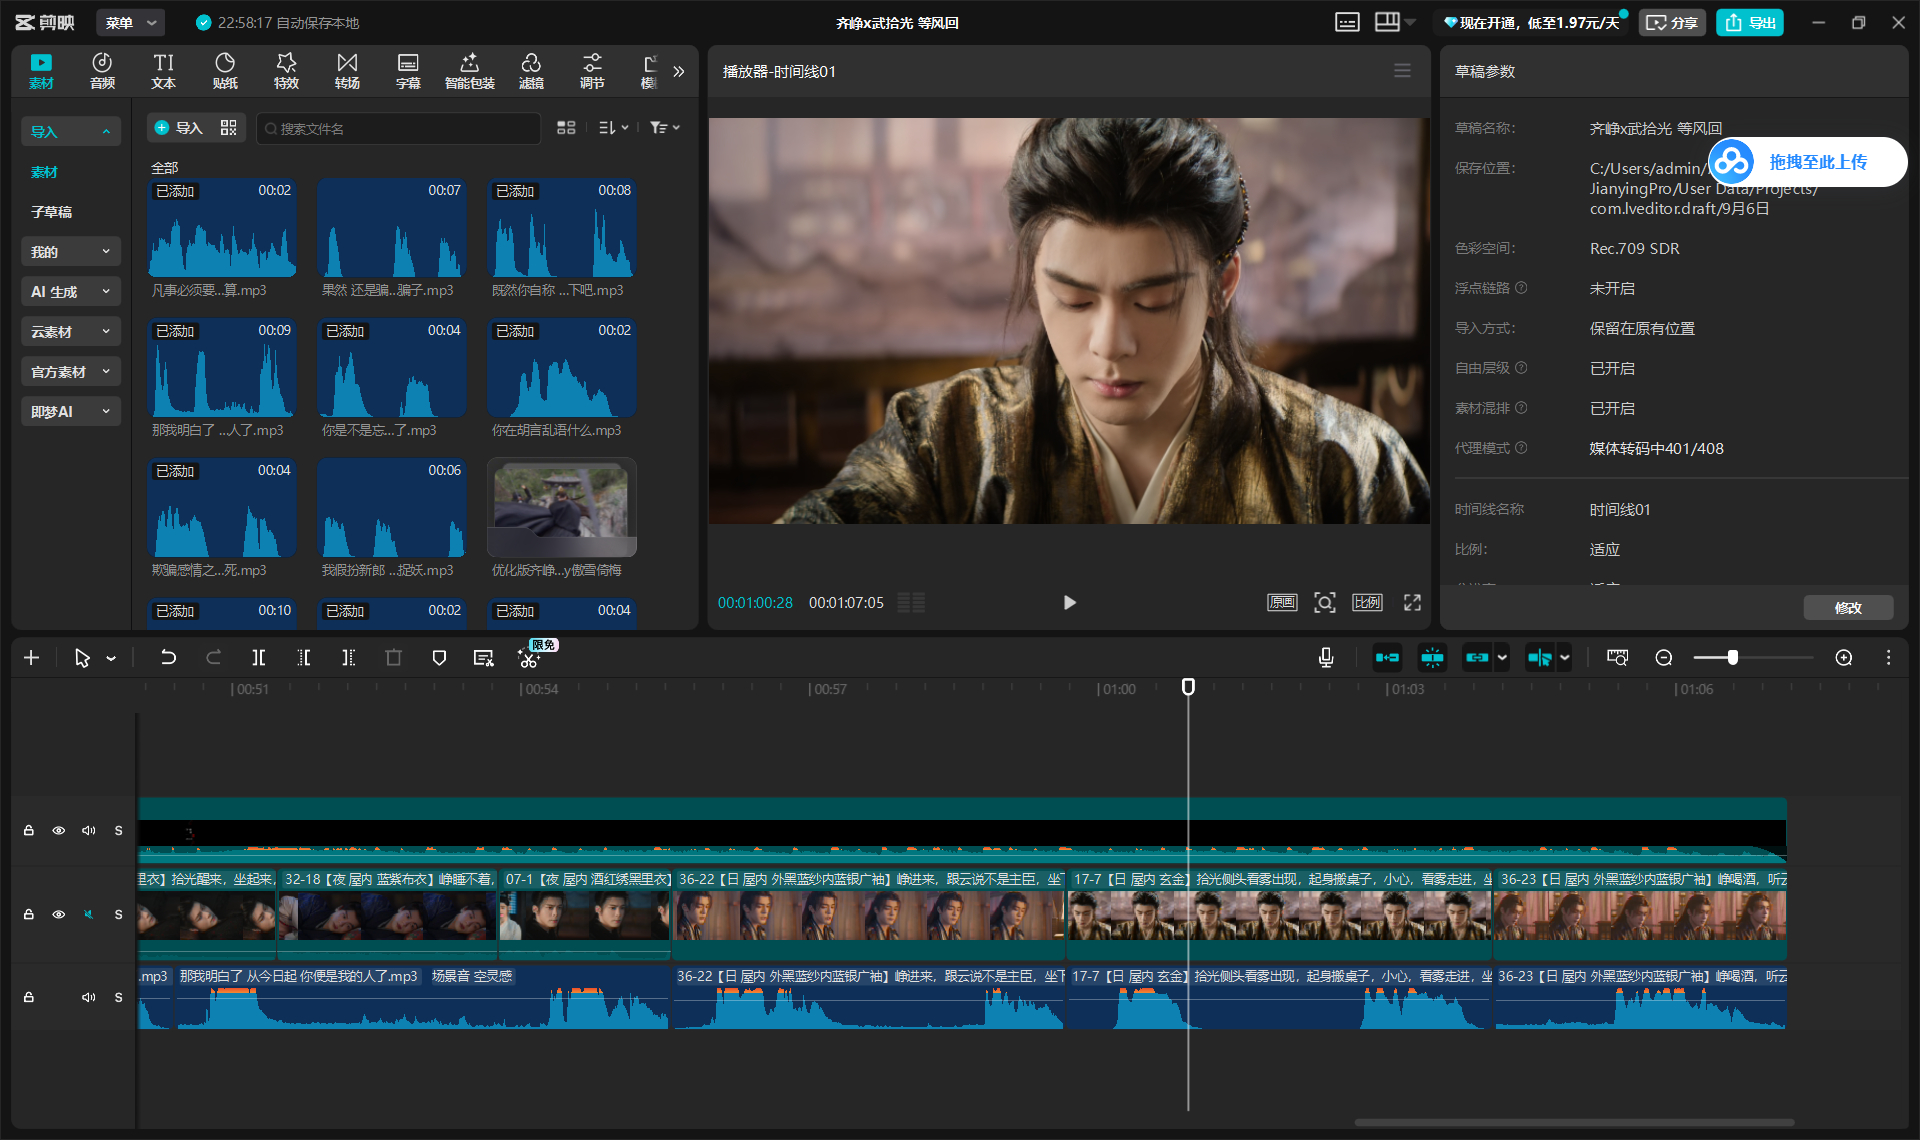This screenshot has width=1920, height=1140.
Task: Click the 修改 button in draft parameters
Action: point(1848,608)
